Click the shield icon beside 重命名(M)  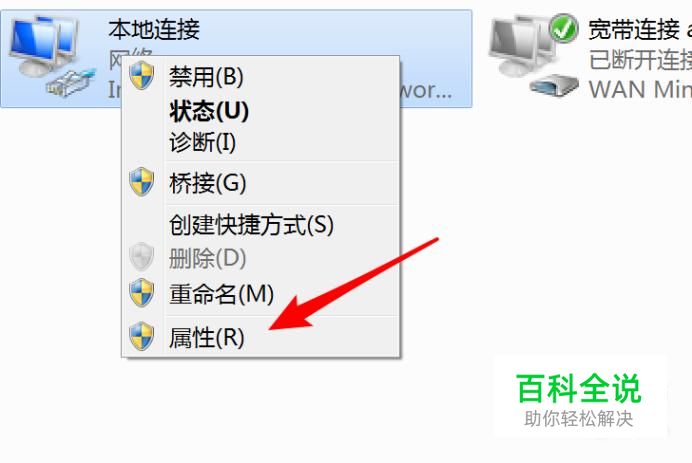coord(142,292)
